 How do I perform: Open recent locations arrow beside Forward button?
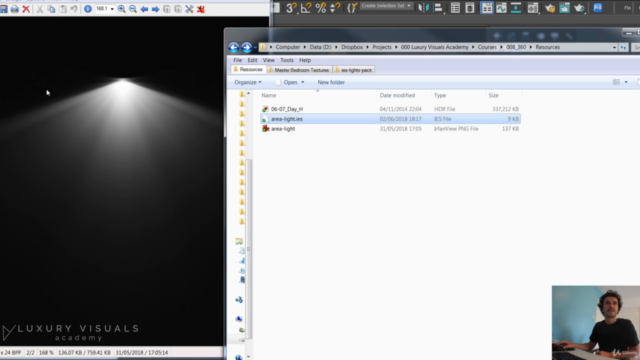[x=255, y=48]
